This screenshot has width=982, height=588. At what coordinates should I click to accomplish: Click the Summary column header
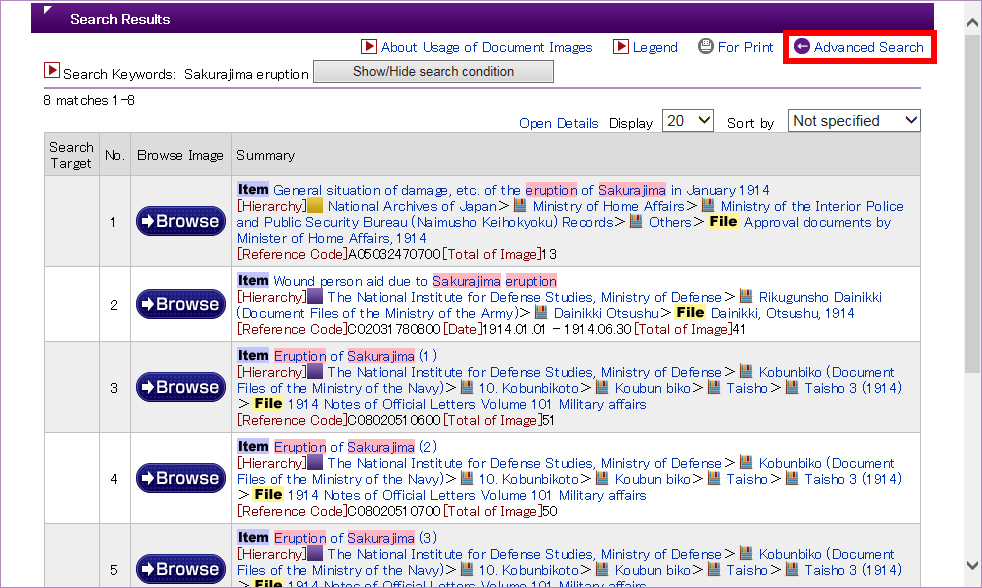266,155
